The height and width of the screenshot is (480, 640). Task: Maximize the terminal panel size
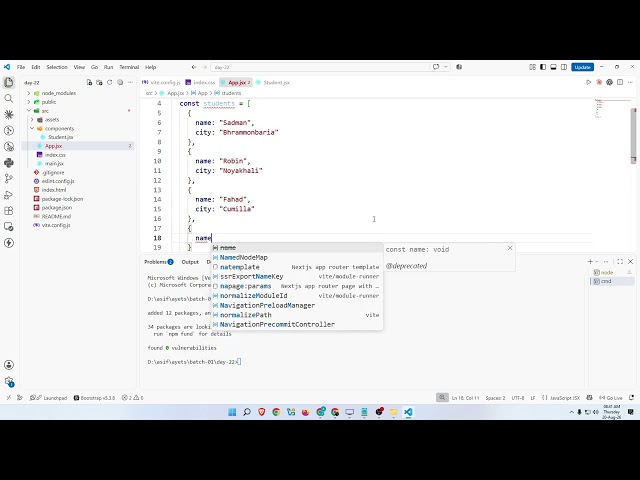(620, 261)
